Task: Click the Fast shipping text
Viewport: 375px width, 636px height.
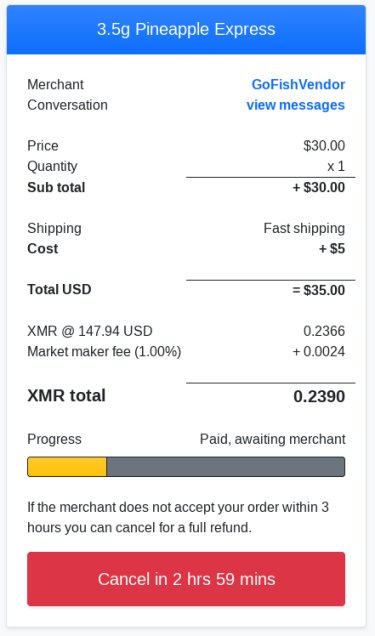Action: coord(304,228)
